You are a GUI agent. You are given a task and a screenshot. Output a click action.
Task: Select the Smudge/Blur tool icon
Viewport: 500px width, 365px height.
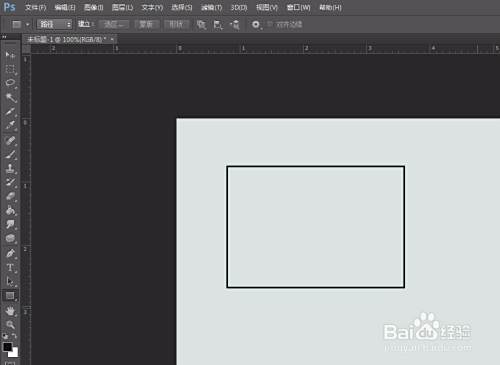pos(10,224)
